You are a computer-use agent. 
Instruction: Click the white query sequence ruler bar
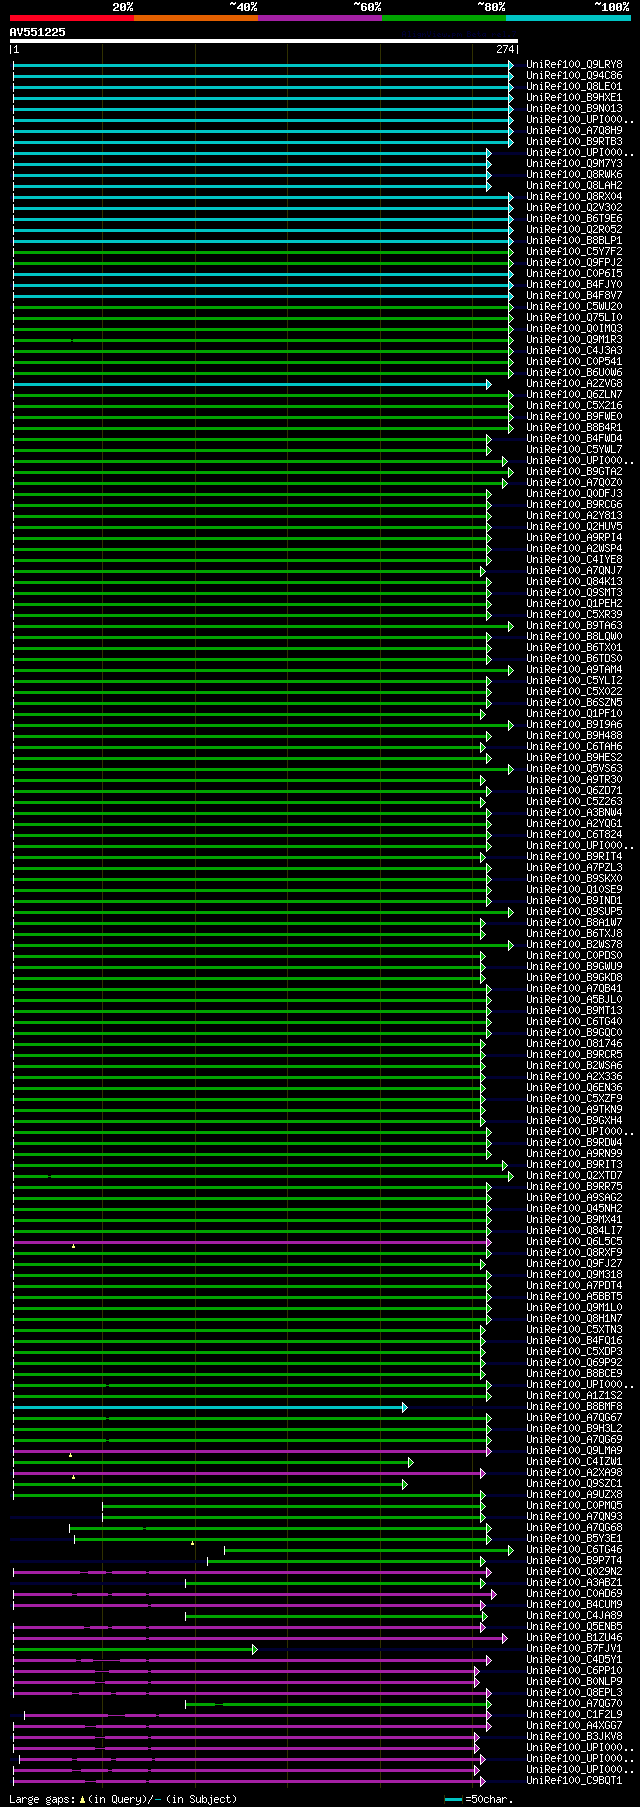tap(264, 41)
